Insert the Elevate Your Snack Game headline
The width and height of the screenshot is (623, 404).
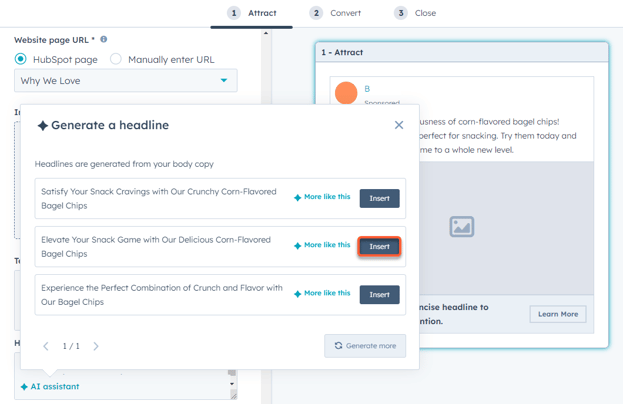tap(379, 246)
